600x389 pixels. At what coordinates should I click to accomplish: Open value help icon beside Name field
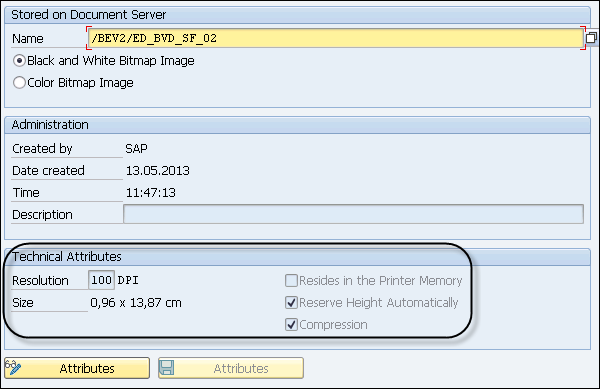tap(592, 37)
